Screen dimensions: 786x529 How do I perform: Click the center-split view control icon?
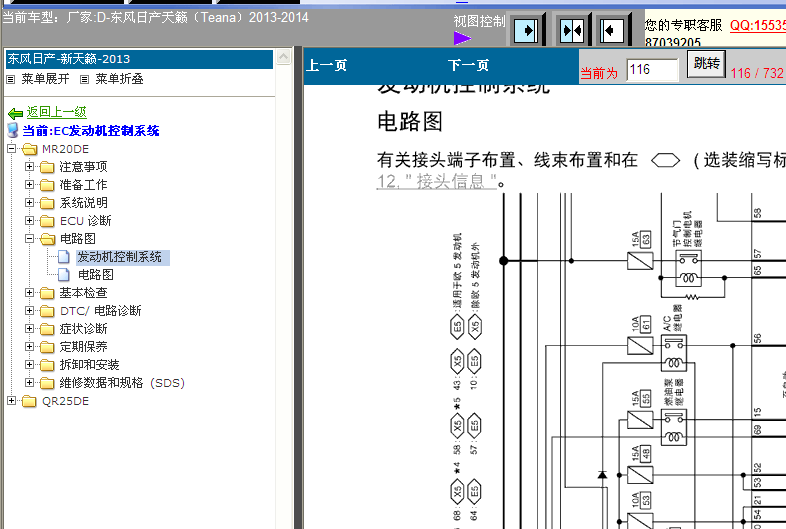(571, 31)
